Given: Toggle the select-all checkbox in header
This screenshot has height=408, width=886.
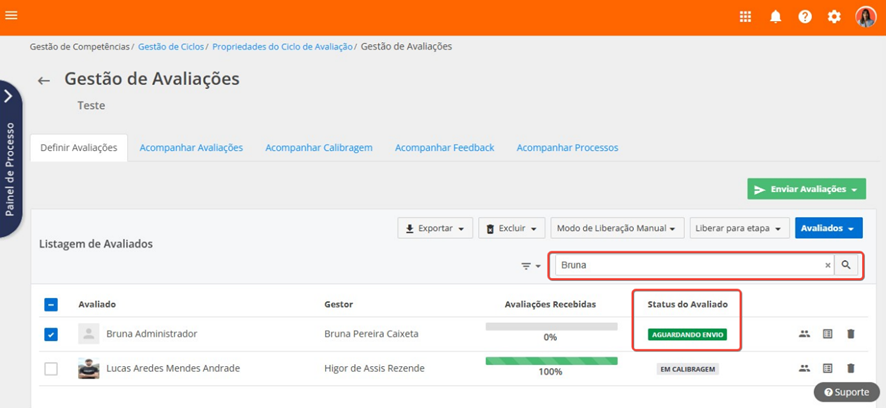Looking at the screenshot, I should 51,305.
